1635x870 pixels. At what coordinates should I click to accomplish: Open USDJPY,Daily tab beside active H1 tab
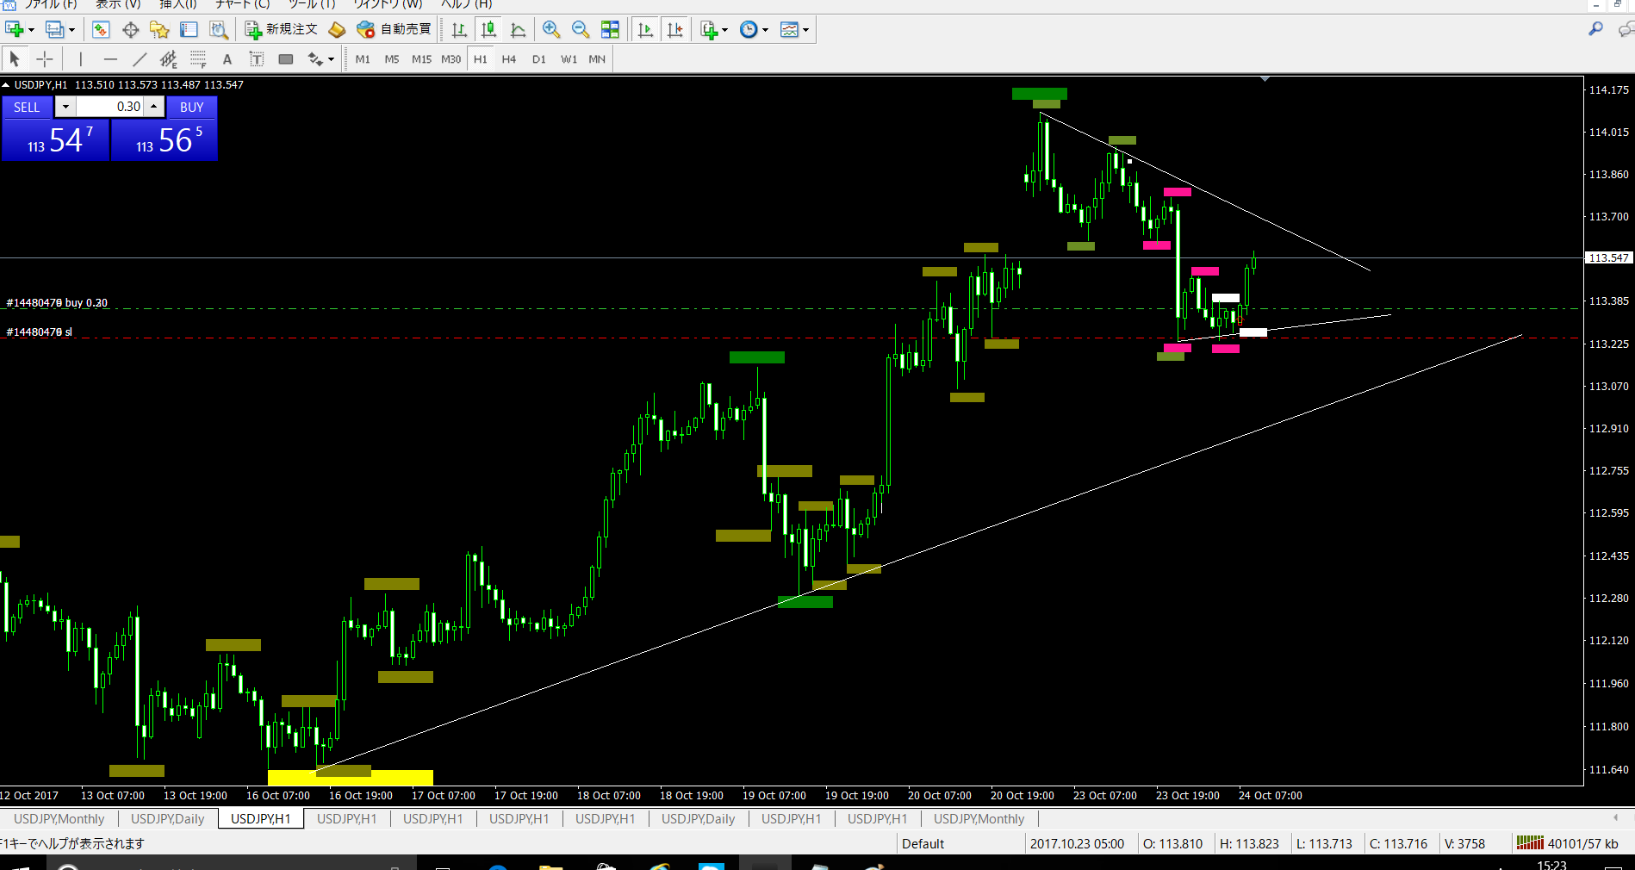click(x=168, y=818)
